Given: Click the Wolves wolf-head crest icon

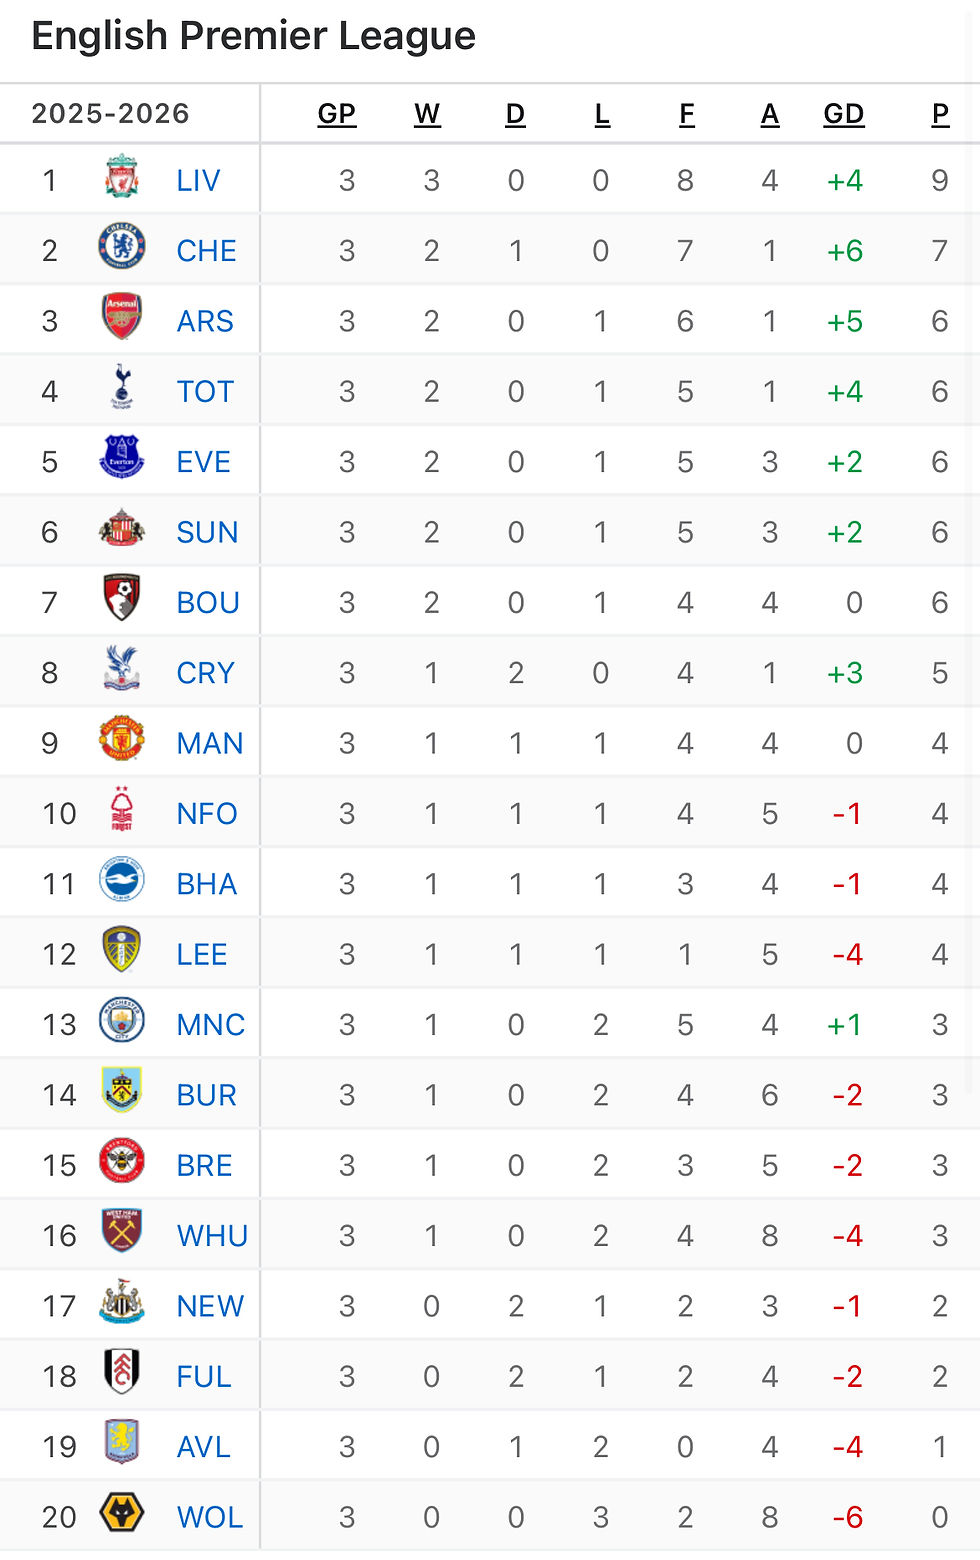Looking at the screenshot, I should 122,1515.
